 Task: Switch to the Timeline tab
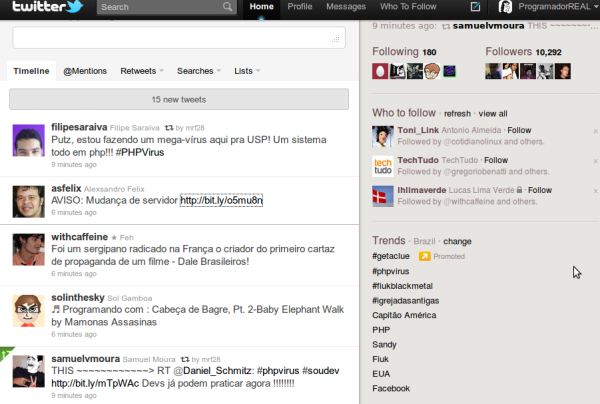(x=31, y=71)
